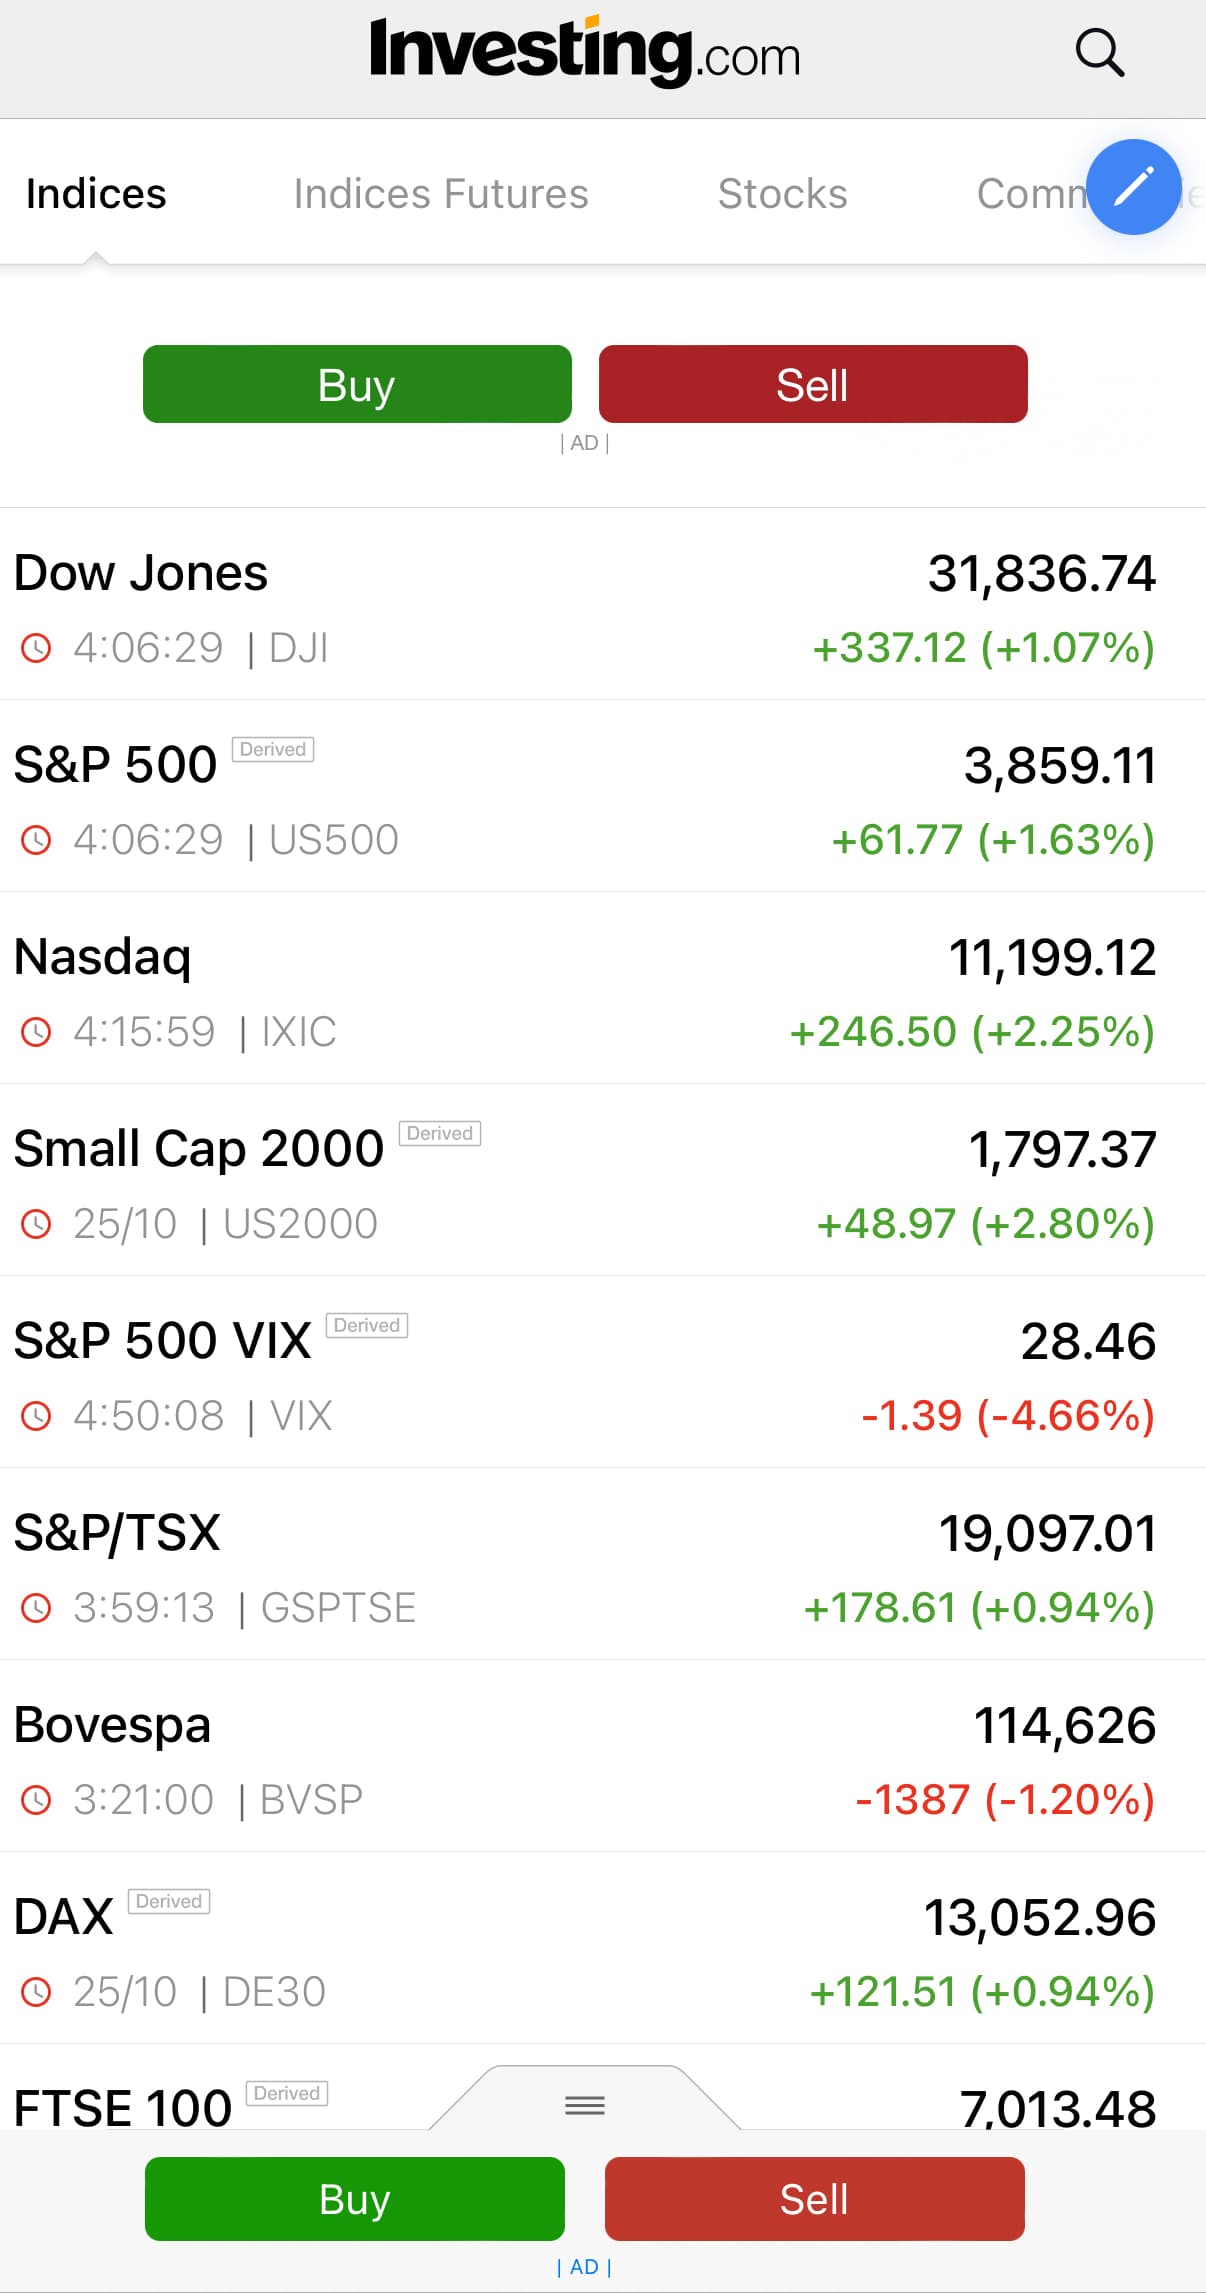1206x2293 pixels.
Task: Click the clock icon in S&P/TSX row
Action: click(36, 1608)
